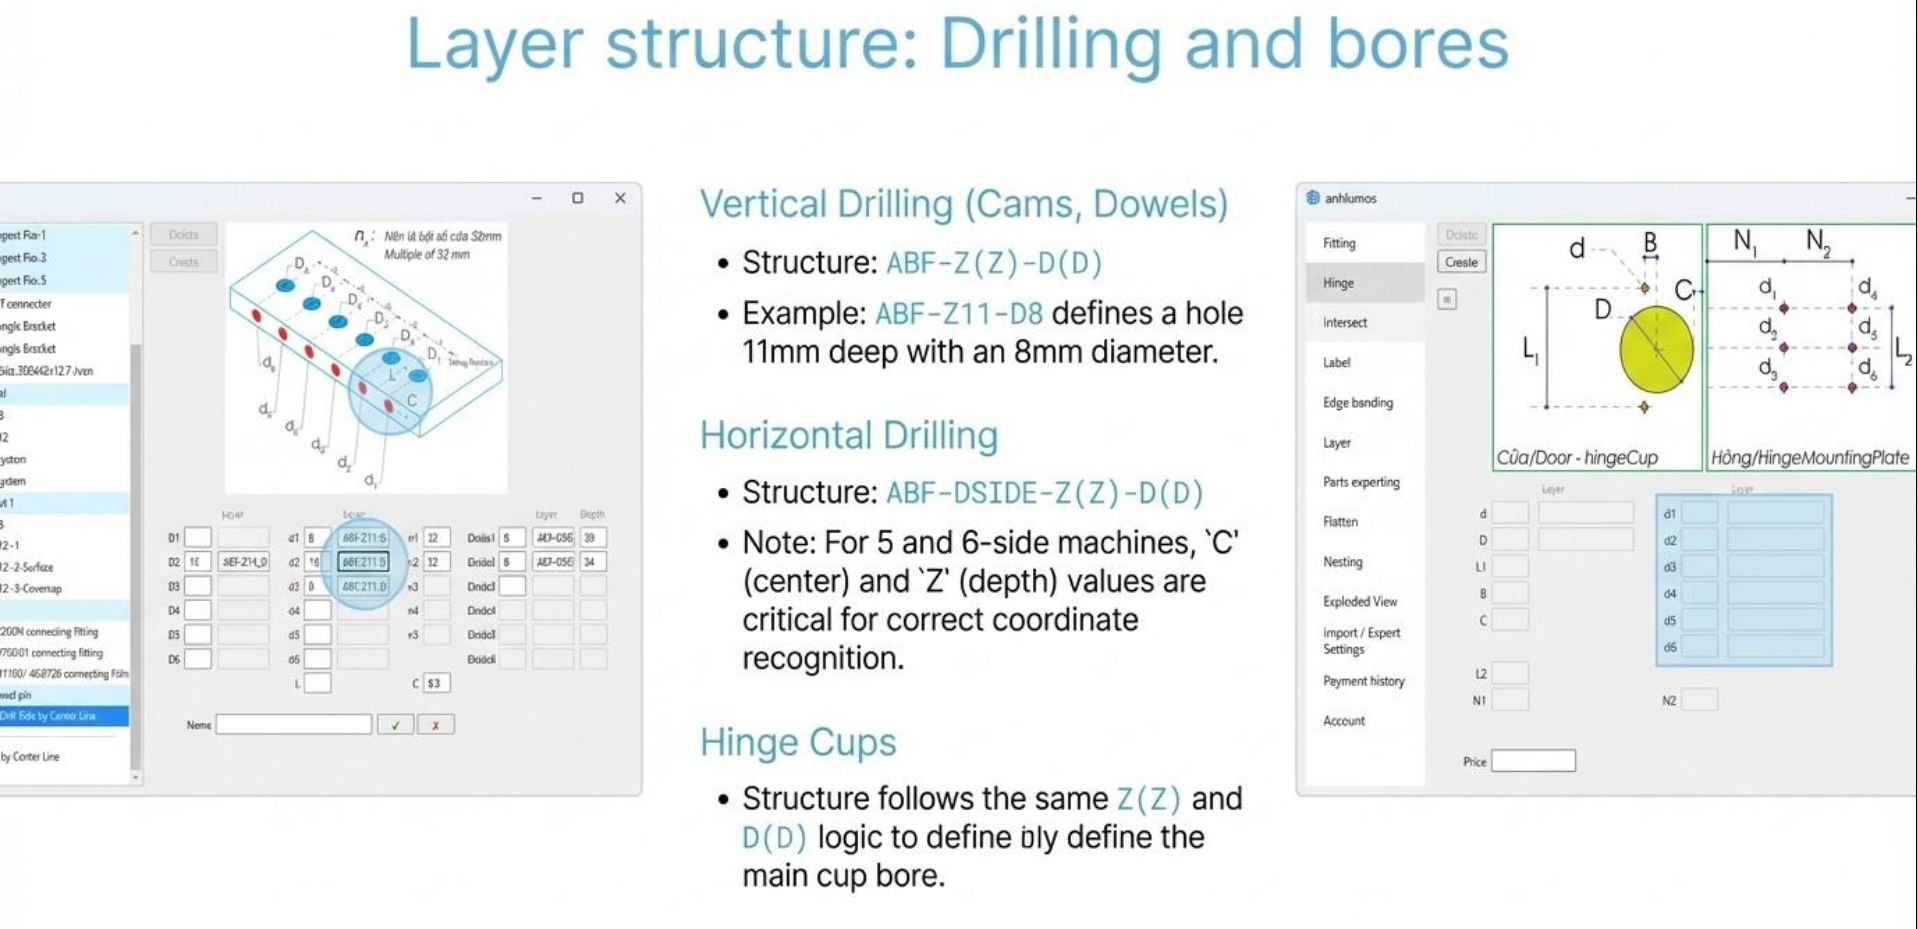Close the drilling dialog window
Image resolution: width=1918 pixels, height=929 pixels.
[x=620, y=198]
